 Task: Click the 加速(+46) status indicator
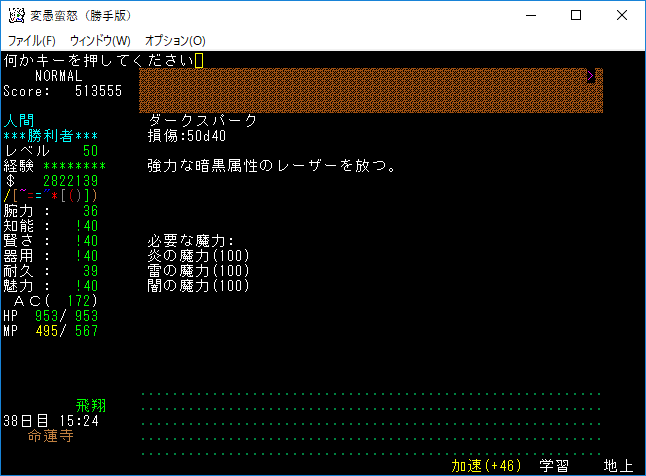click(486, 466)
